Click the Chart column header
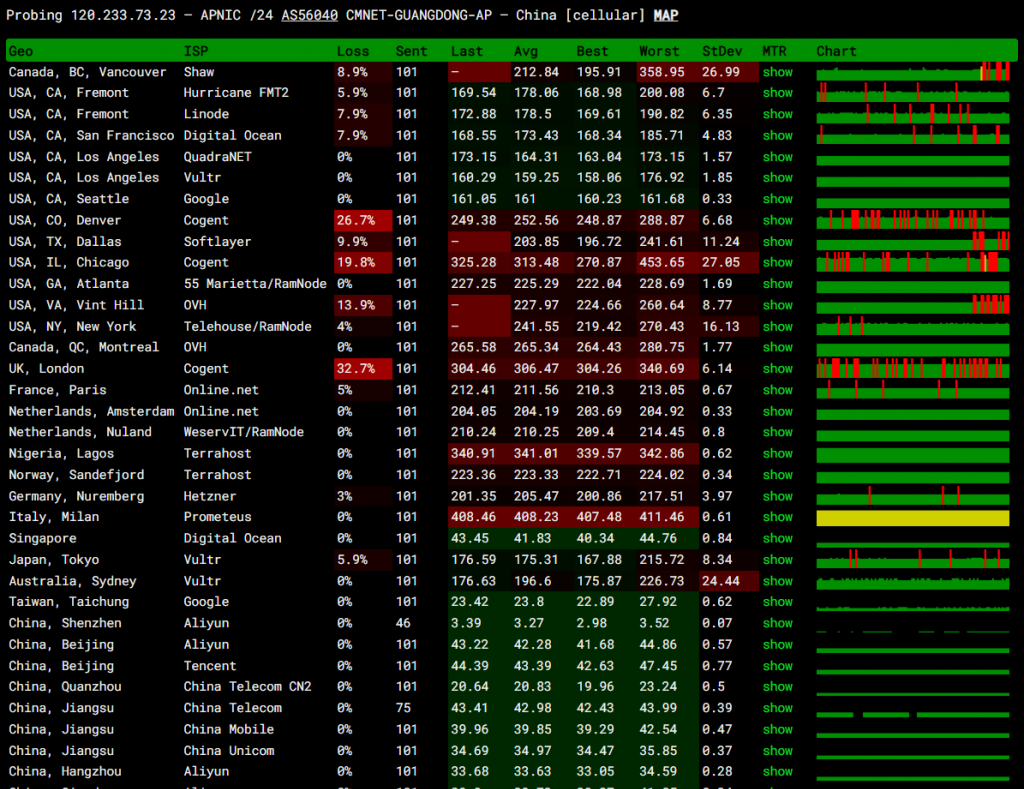 point(836,51)
